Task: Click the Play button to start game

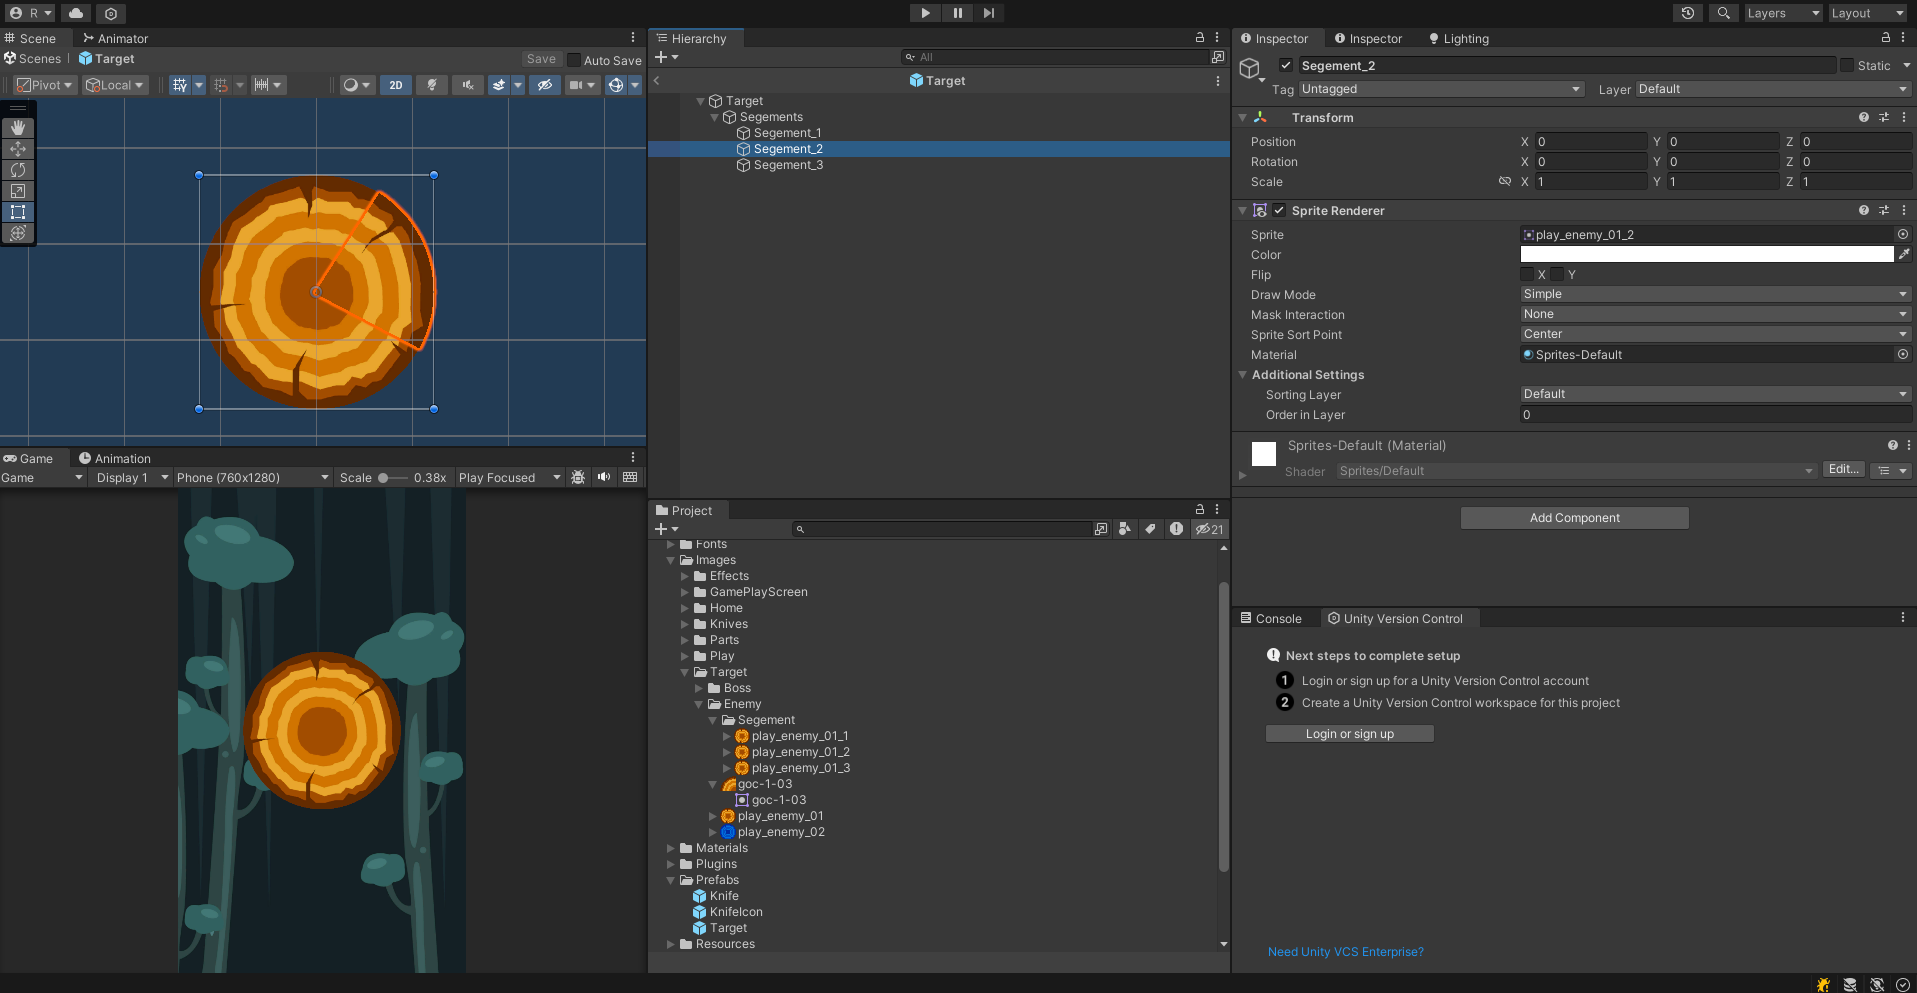Action: (925, 13)
